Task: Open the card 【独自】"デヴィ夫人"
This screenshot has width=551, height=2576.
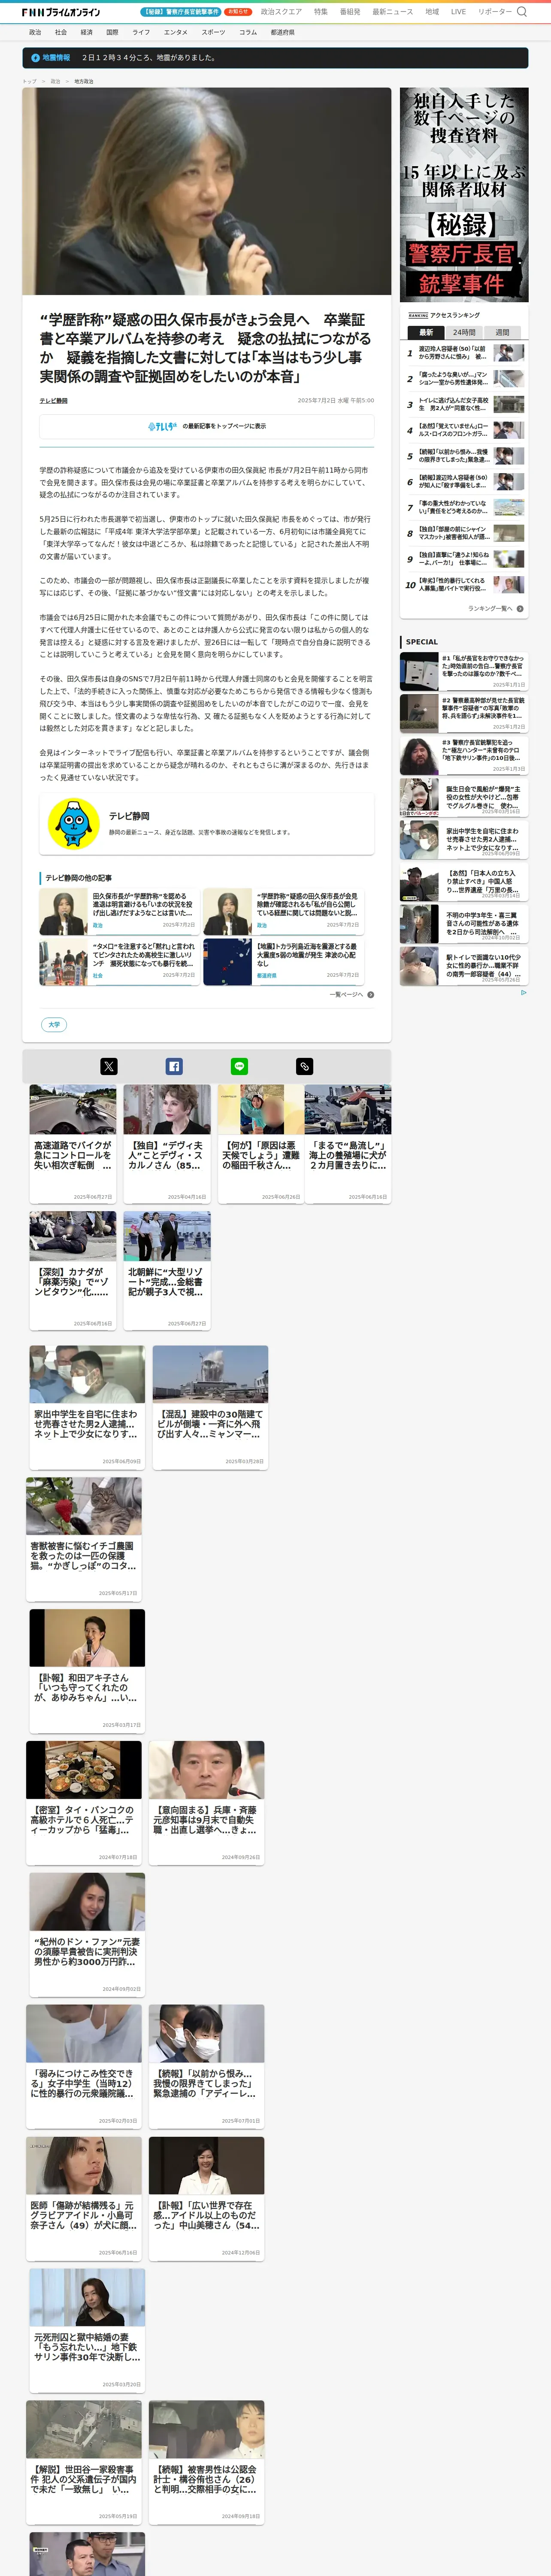Action: click(167, 1144)
